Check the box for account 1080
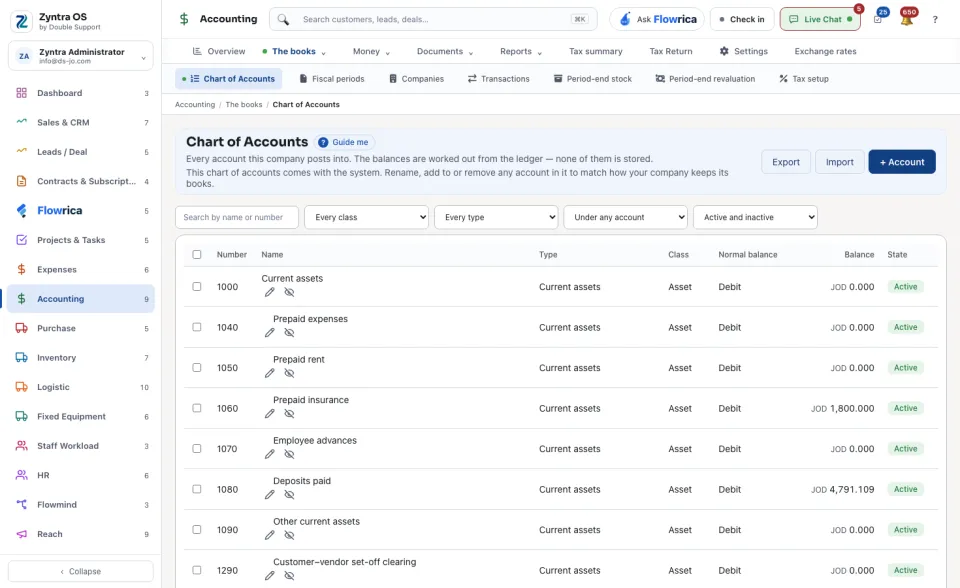The image size is (960, 588). click(x=197, y=488)
